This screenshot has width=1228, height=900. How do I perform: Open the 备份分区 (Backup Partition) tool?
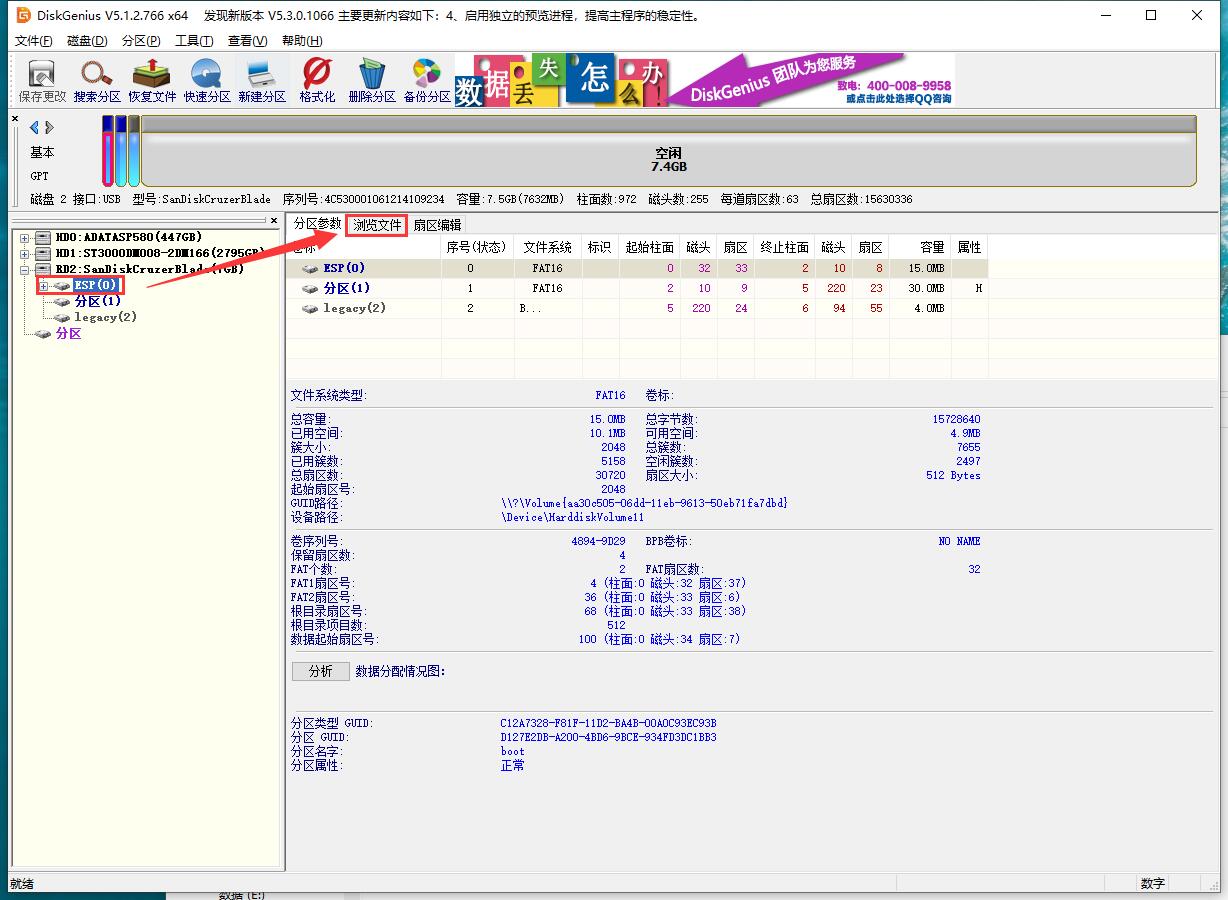[427, 80]
